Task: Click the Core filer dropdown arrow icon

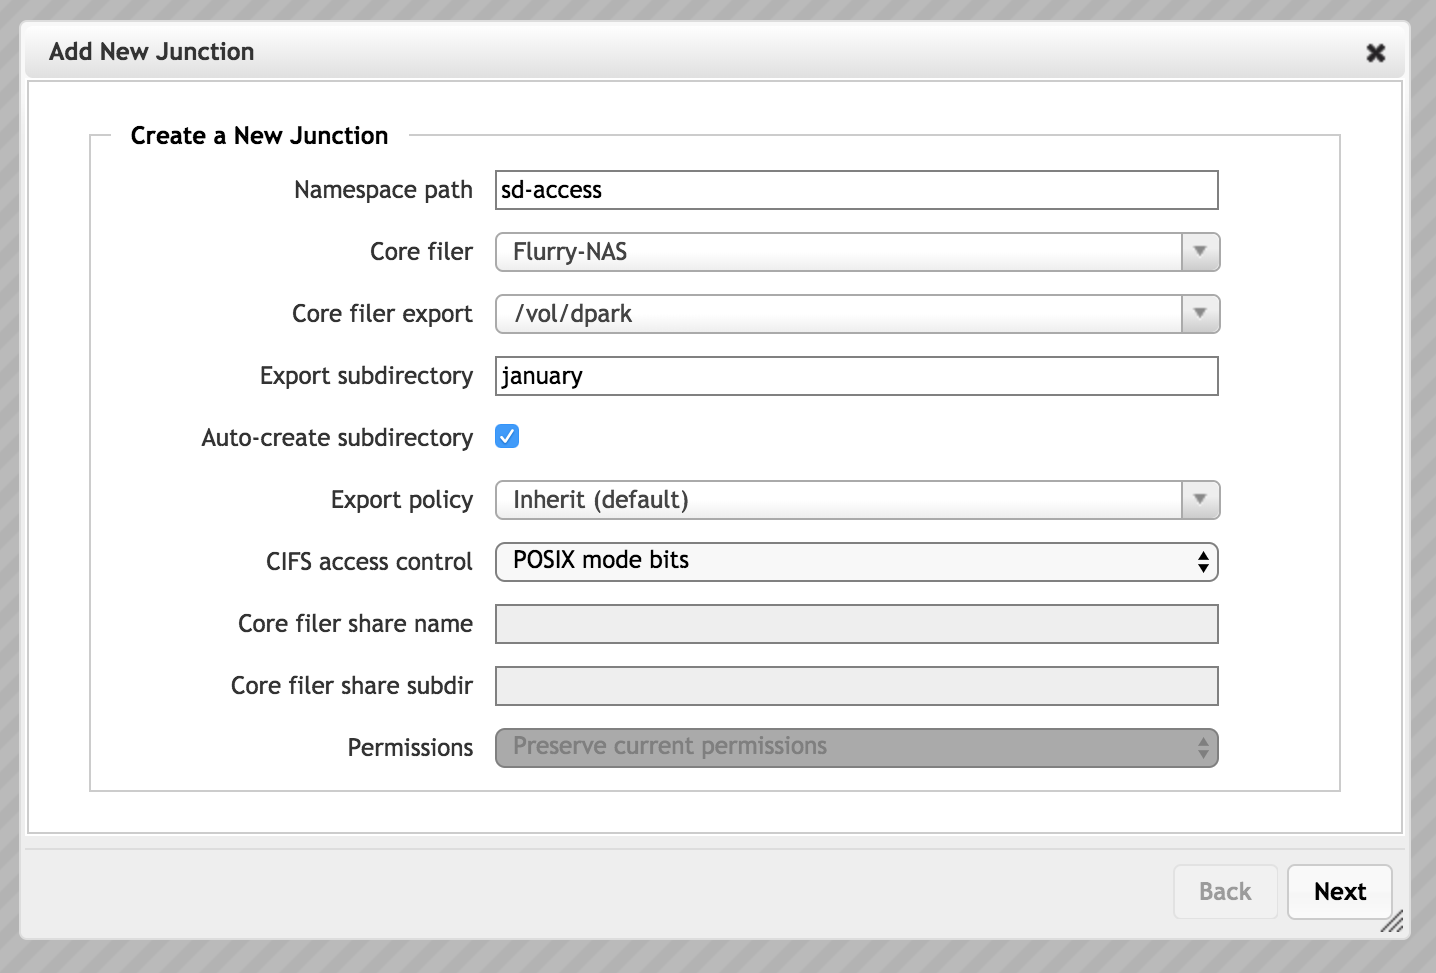Action: point(1199,252)
